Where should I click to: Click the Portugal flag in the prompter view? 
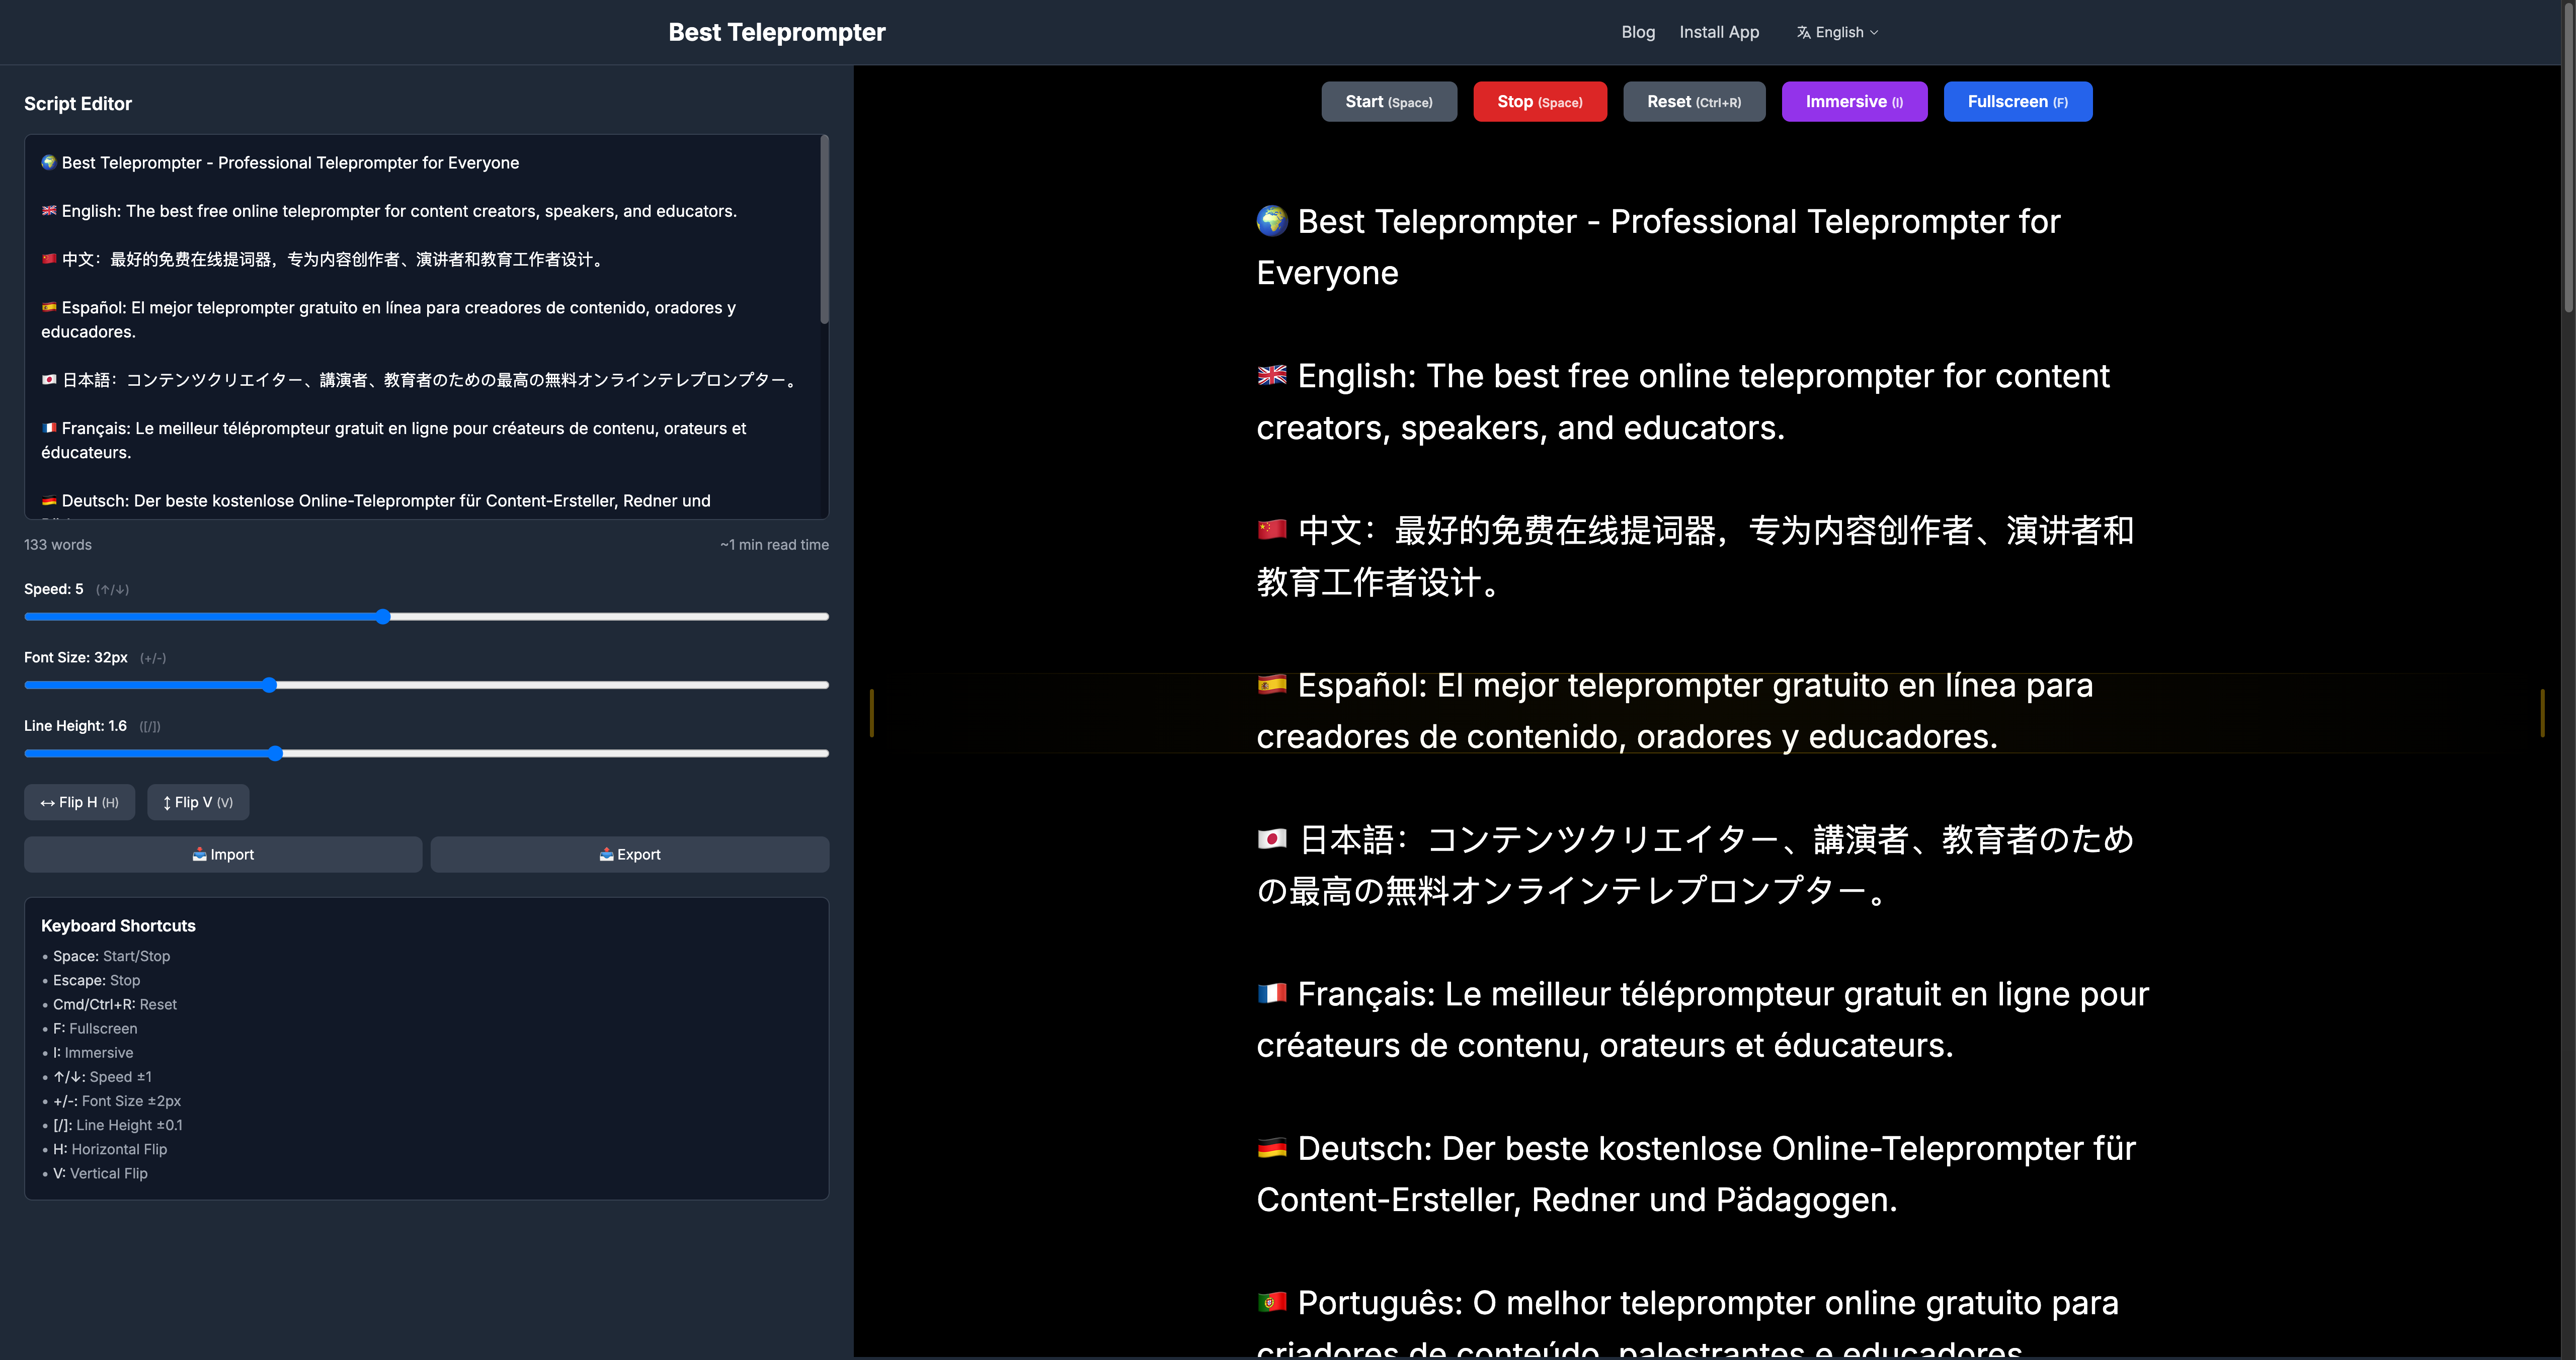1272,1302
